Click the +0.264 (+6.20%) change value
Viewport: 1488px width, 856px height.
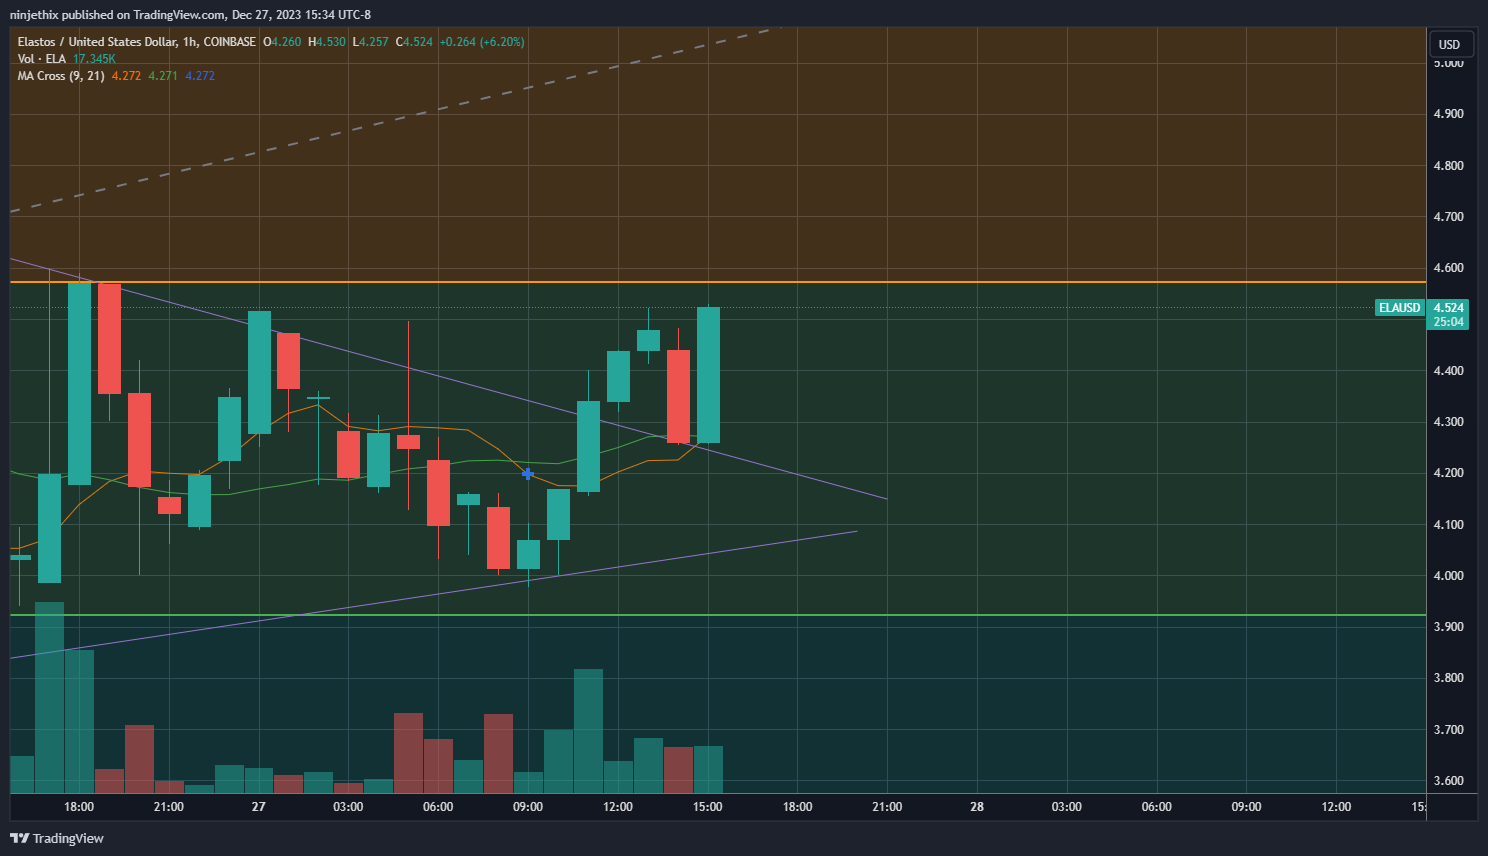pyautogui.click(x=482, y=42)
